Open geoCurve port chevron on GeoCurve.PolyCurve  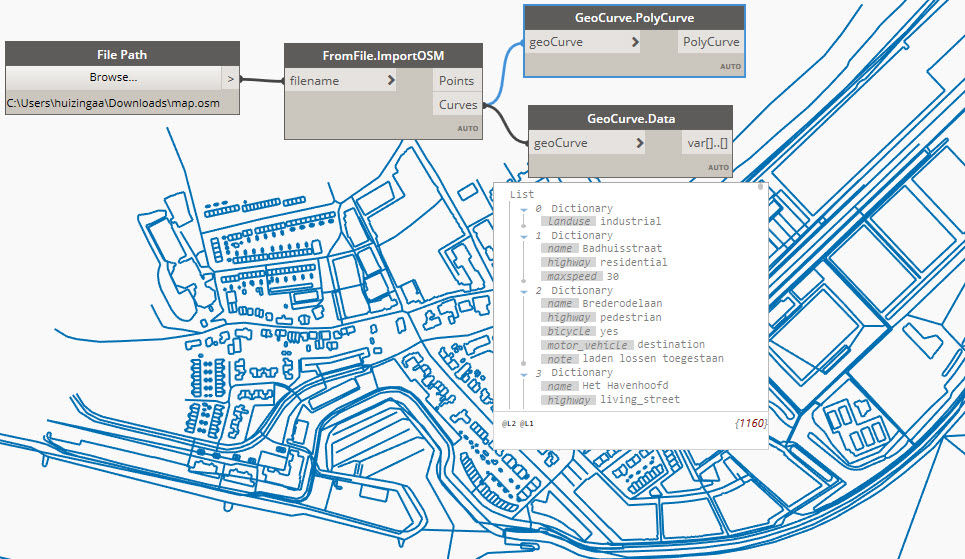(635, 42)
